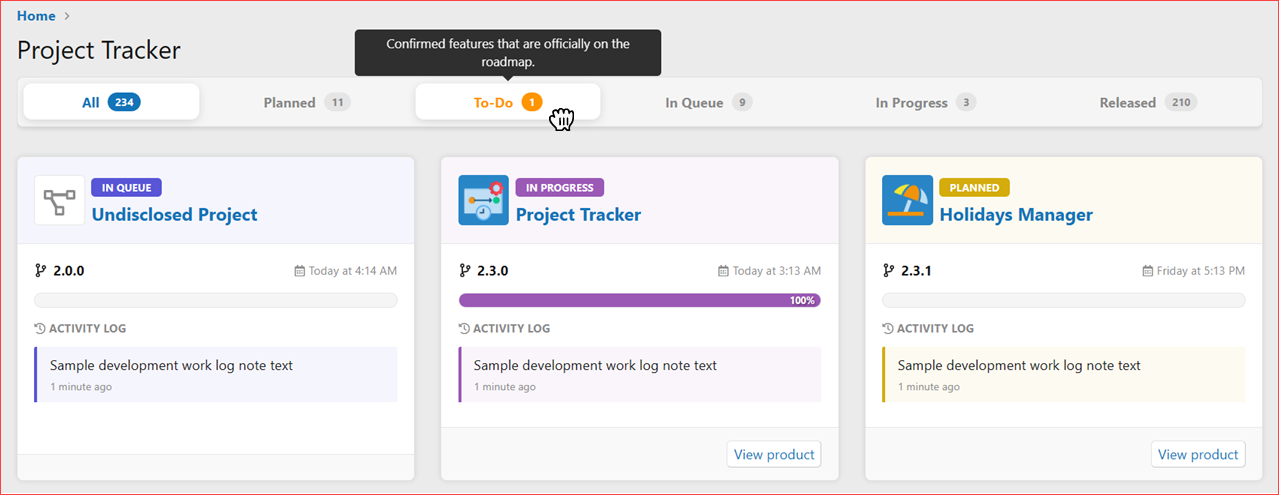Click the 234 count badge on All
The image size is (1279, 495).
124,102
